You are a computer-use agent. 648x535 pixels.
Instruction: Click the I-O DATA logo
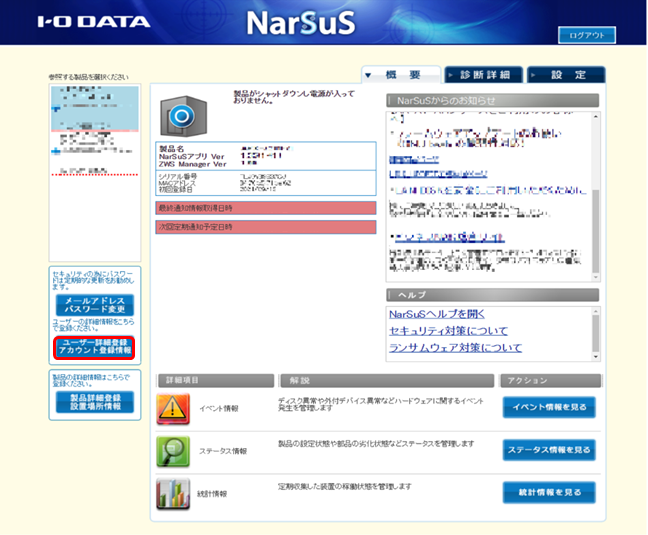point(94,22)
